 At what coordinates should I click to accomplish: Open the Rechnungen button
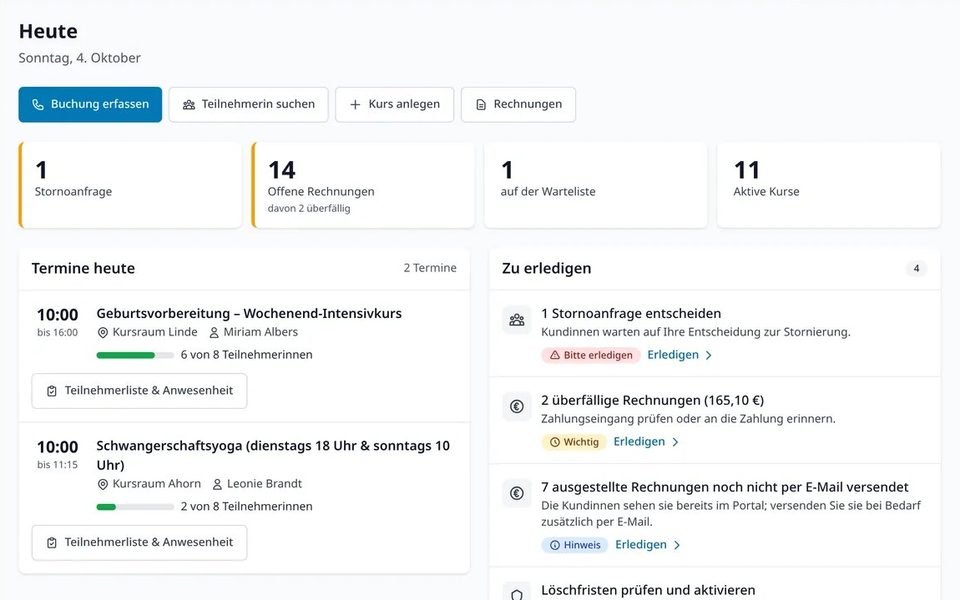[x=519, y=105]
